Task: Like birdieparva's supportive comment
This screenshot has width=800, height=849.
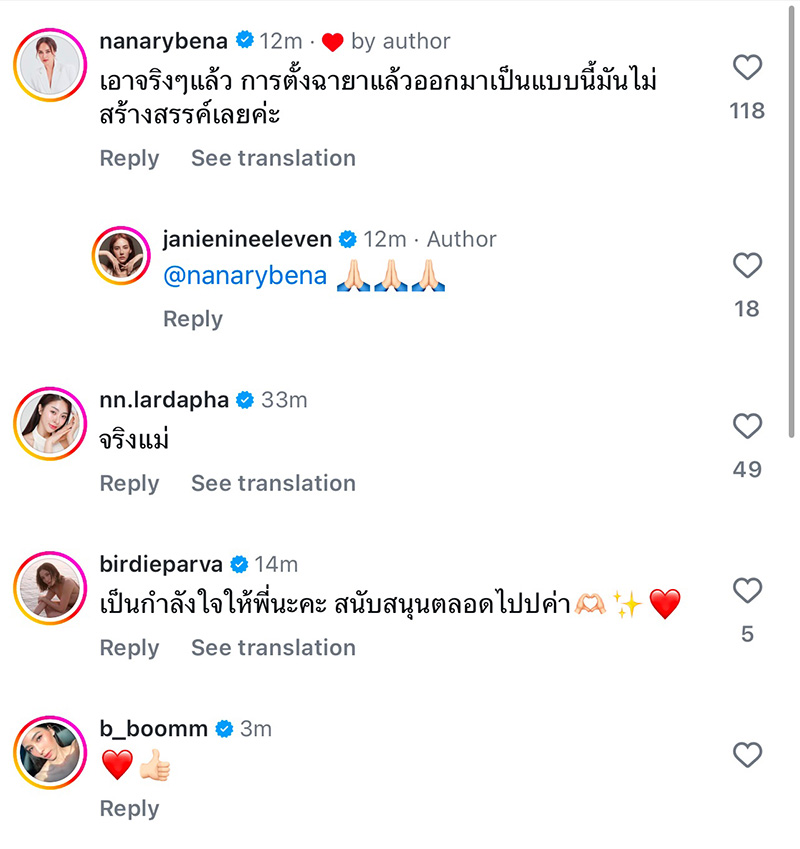Action: [747, 590]
